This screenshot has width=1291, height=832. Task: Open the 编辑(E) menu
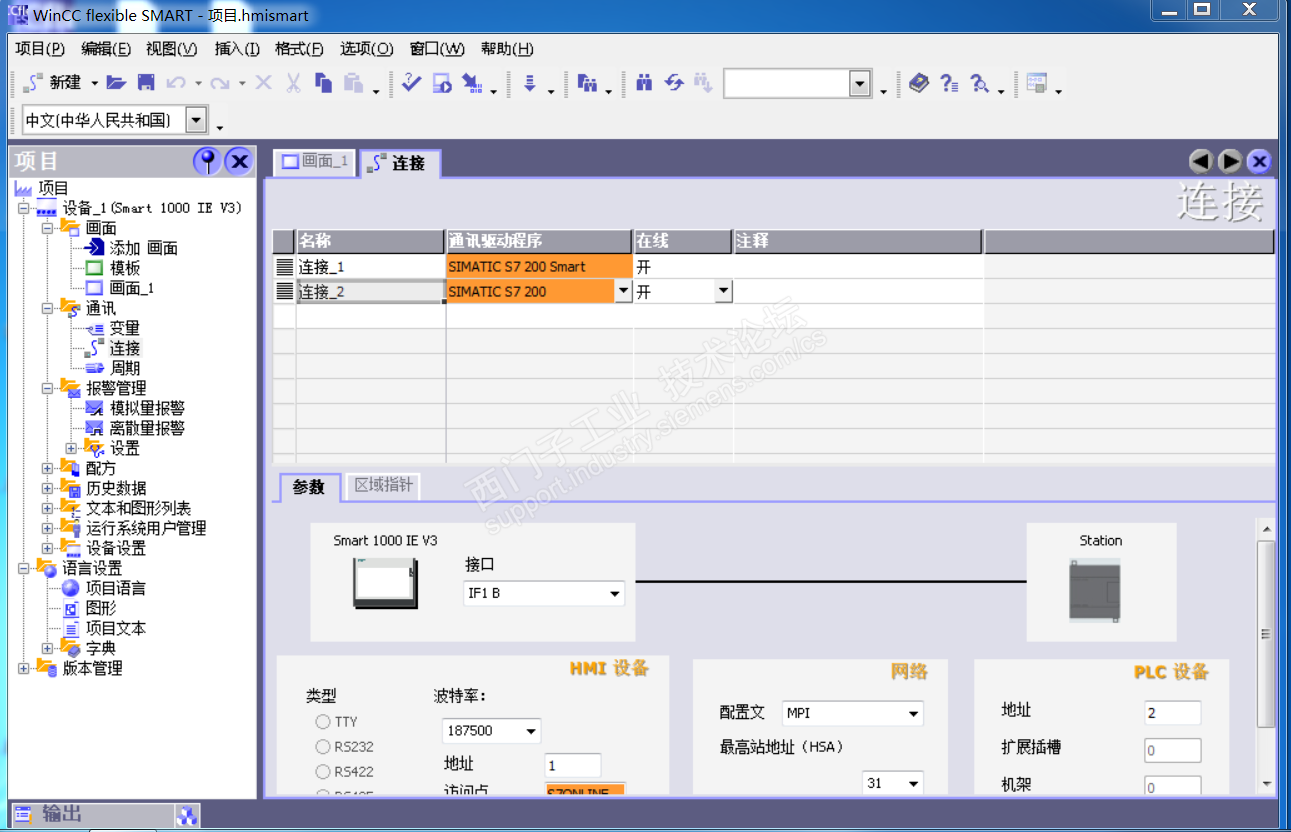click(x=106, y=49)
